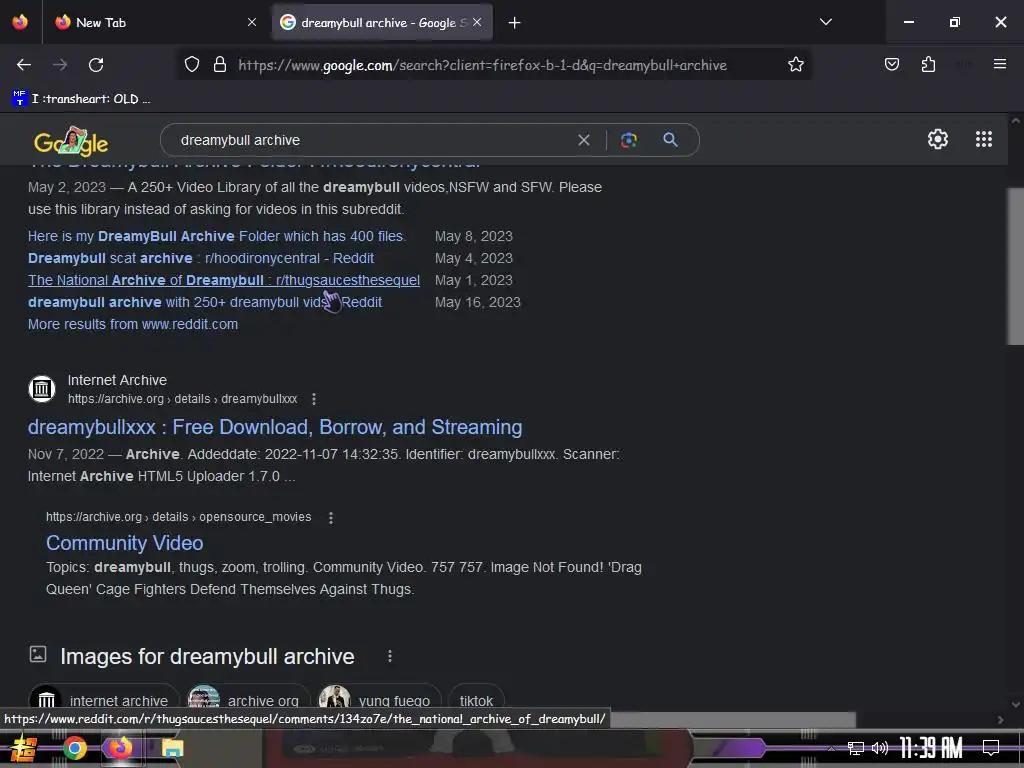Reload the current page
The height and width of the screenshot is (768, 1024).
pyautogui.click(x=96, y=65)
